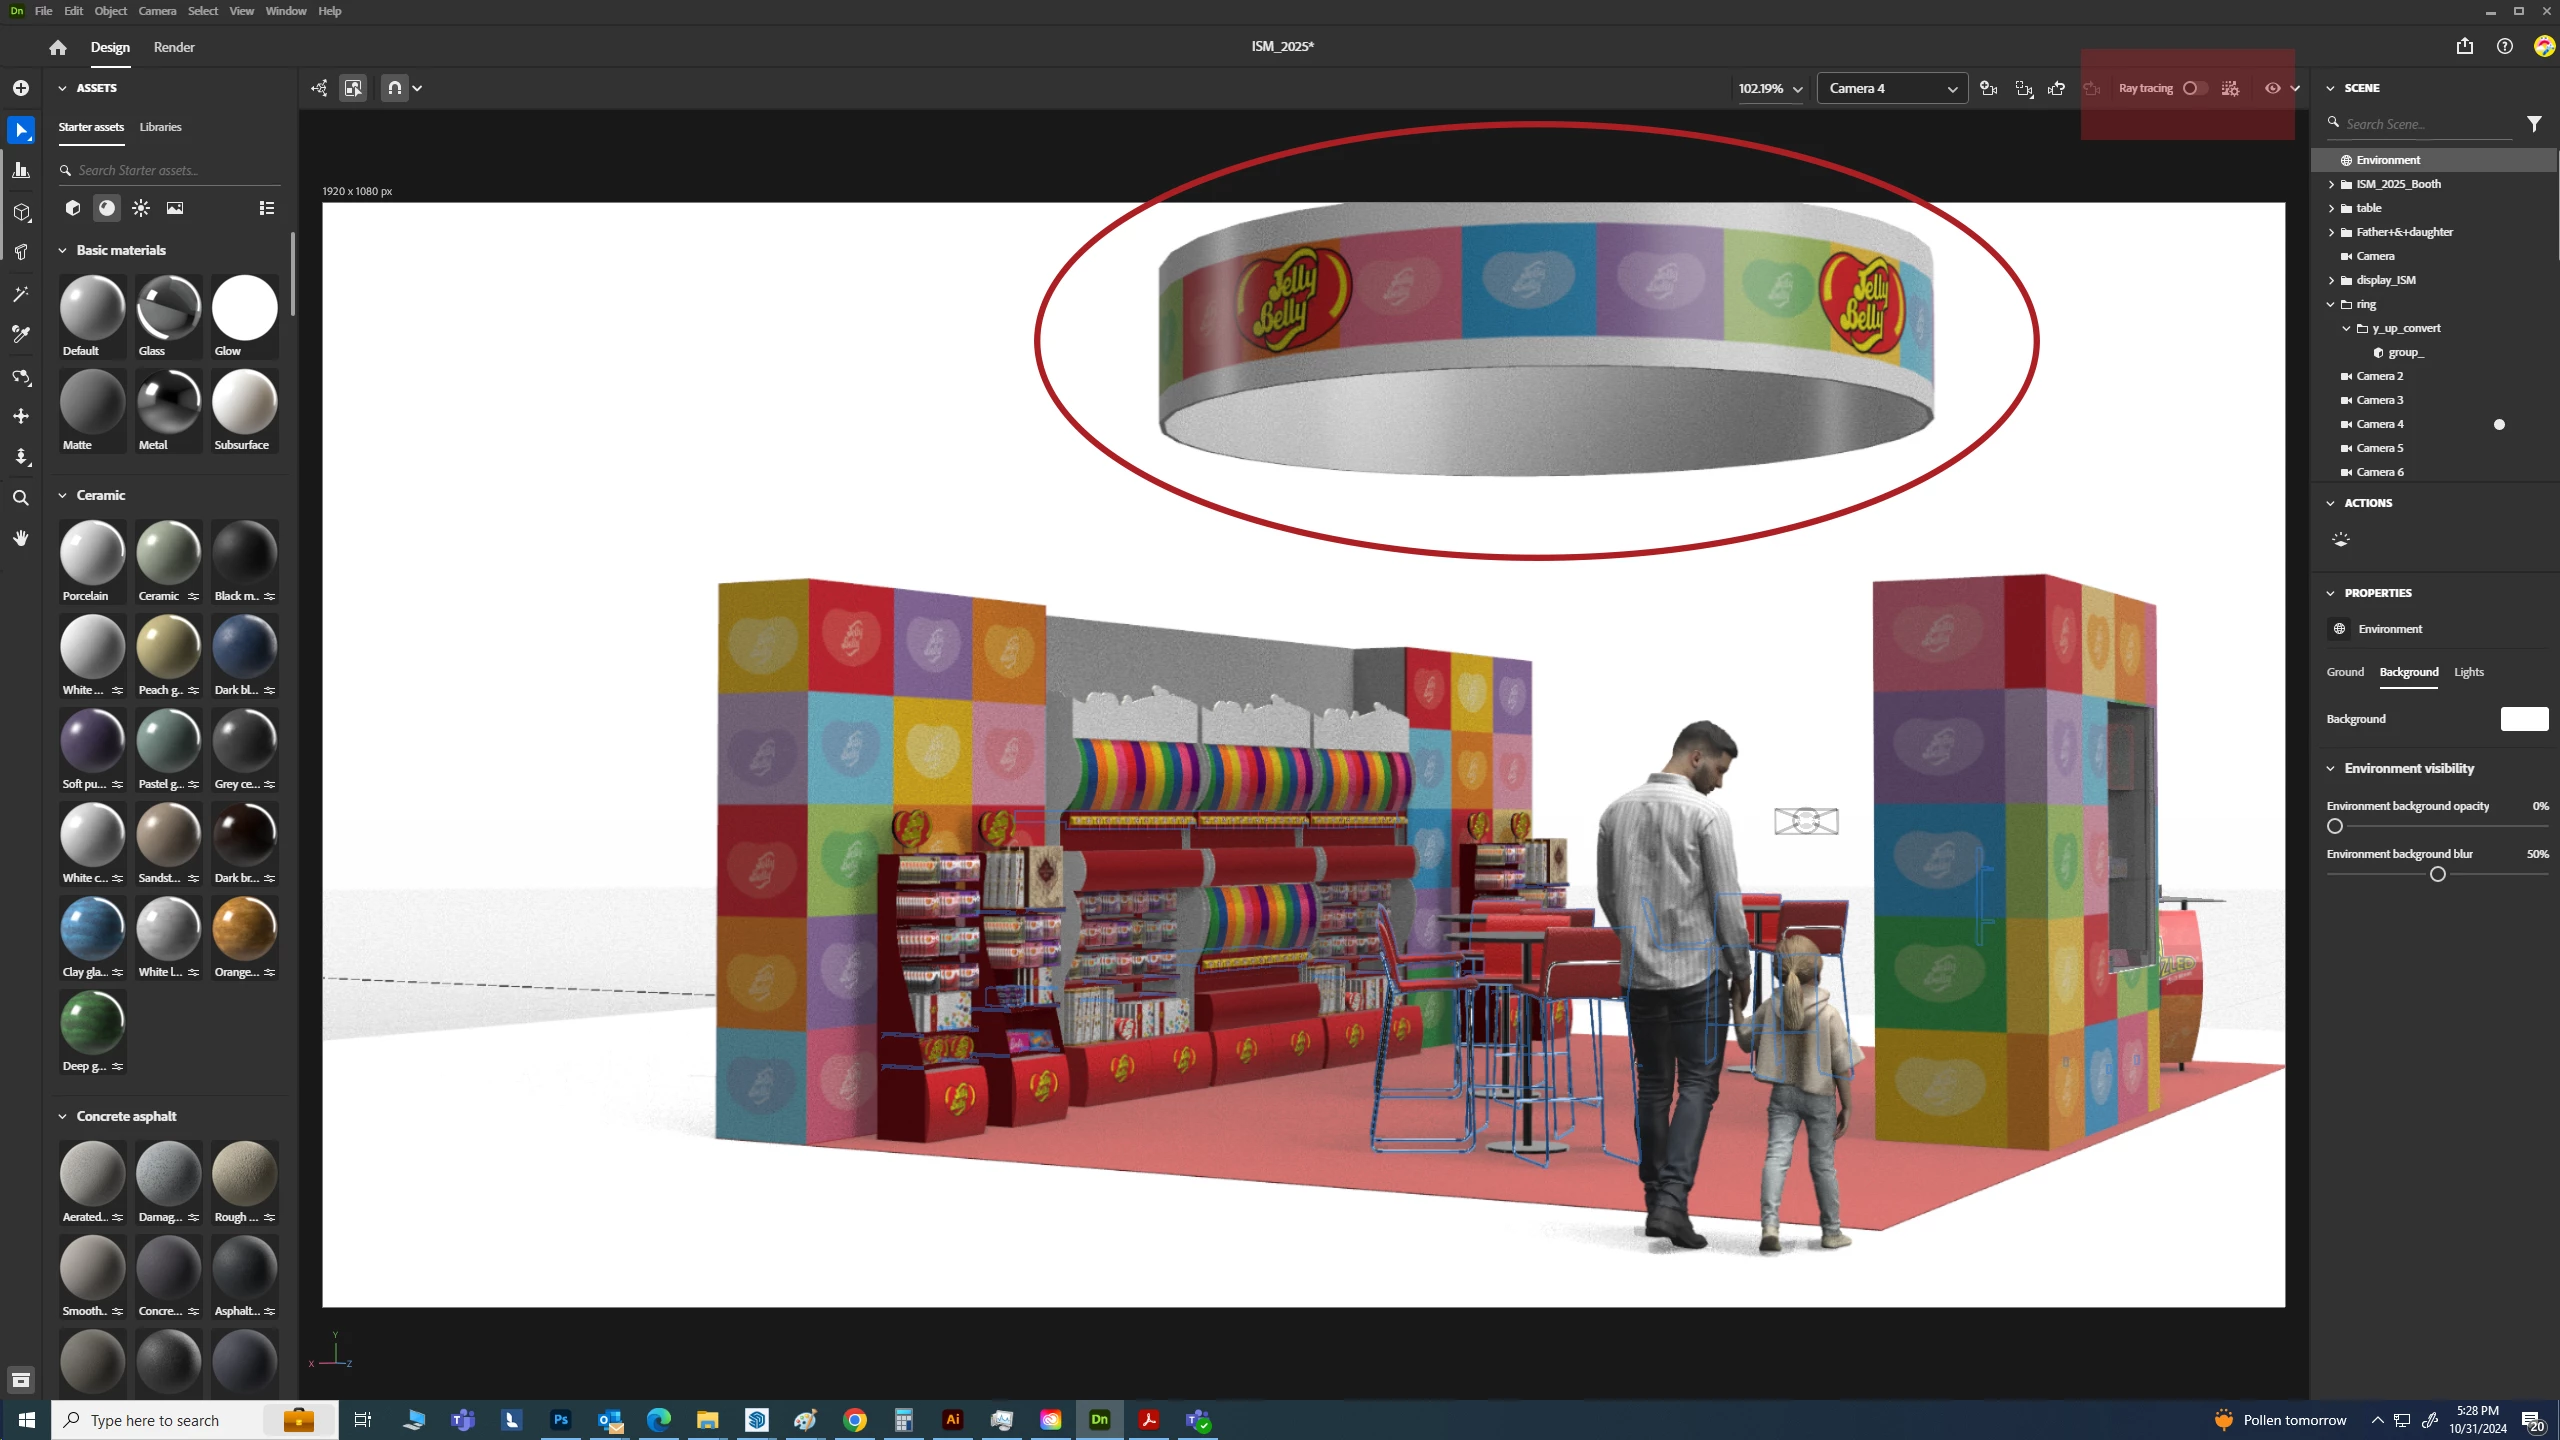
Task: Click the scene filter funnel icon
Action: 2534,124
